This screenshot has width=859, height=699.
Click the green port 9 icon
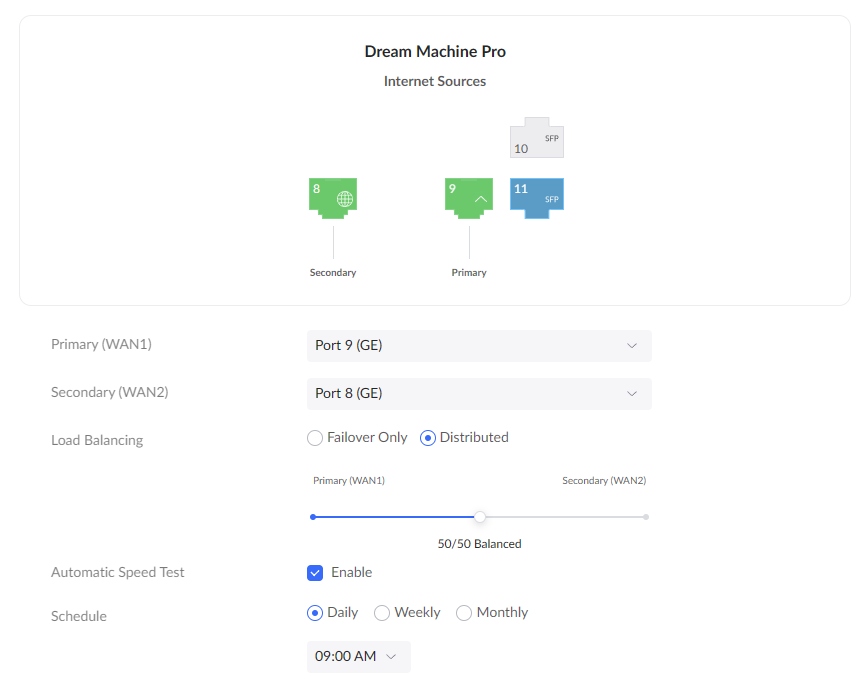pyautogui.click(x=468, y=197)
